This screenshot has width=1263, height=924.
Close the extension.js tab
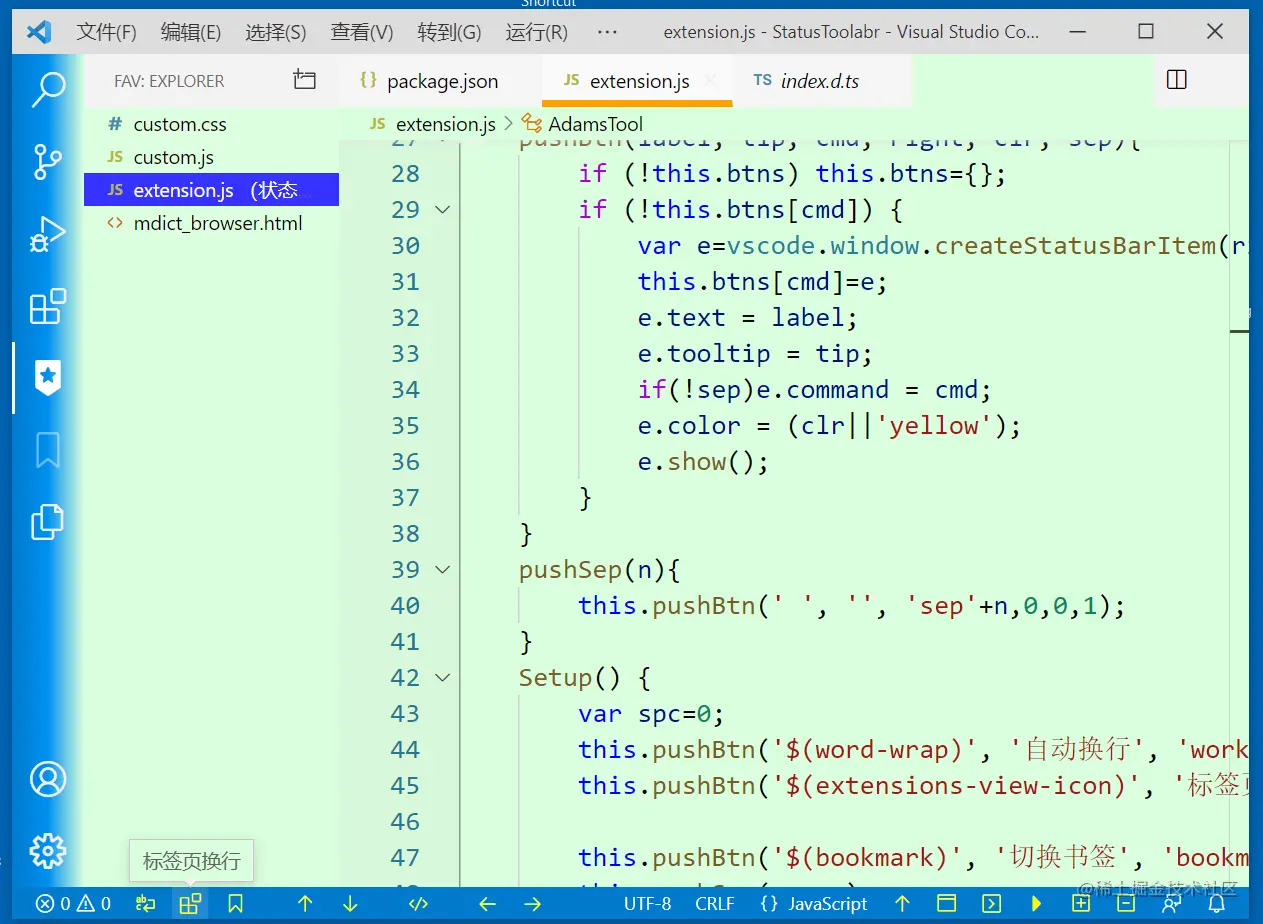point(711,81)
